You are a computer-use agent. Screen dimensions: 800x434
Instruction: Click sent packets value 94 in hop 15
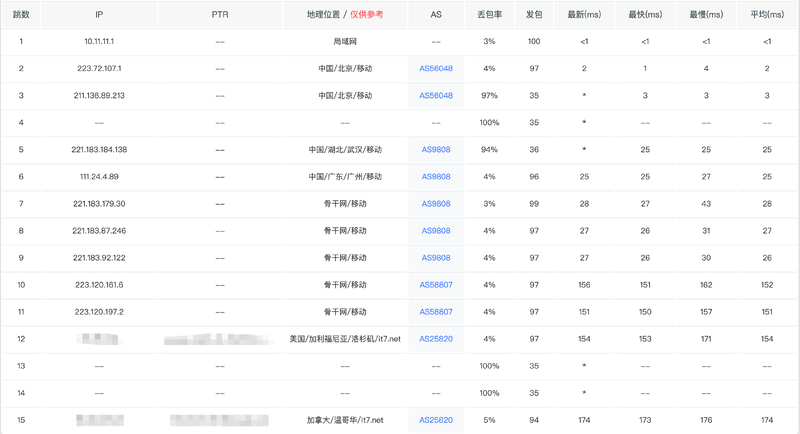click(x=534, y=420)
